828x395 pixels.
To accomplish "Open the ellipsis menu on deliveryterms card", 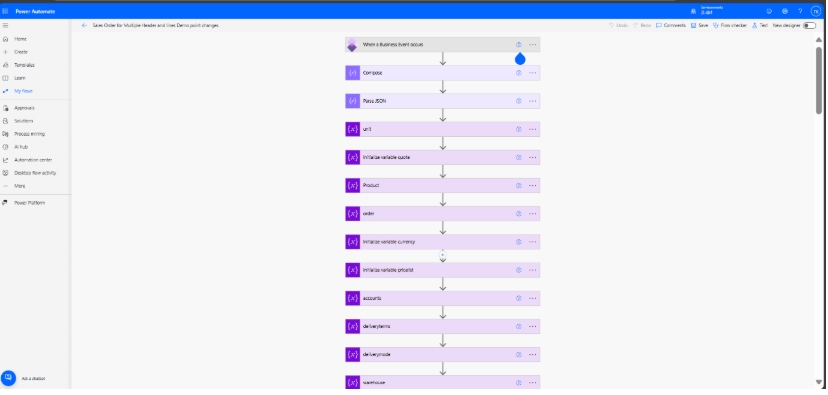I will (532, 326).
